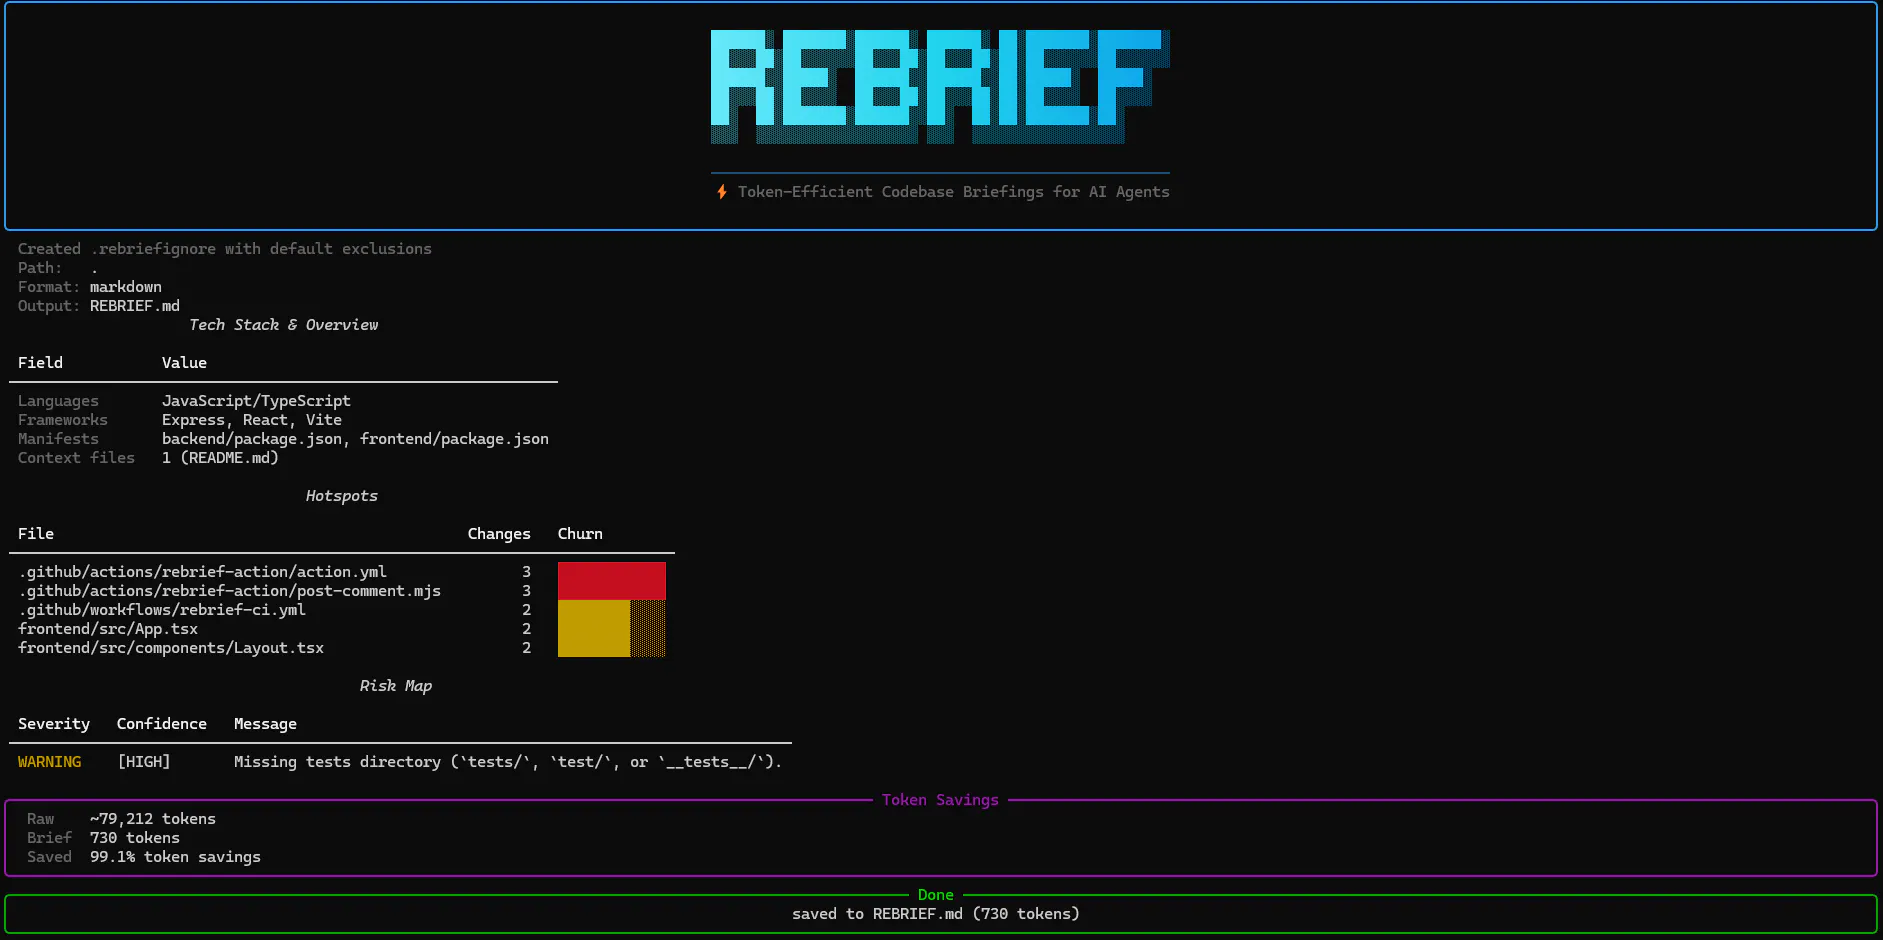Viewport: 1883px width, 940px height.
Task: Click the 'Hotspots' table title
Action: pyautogui.click(x=342, y=496)
